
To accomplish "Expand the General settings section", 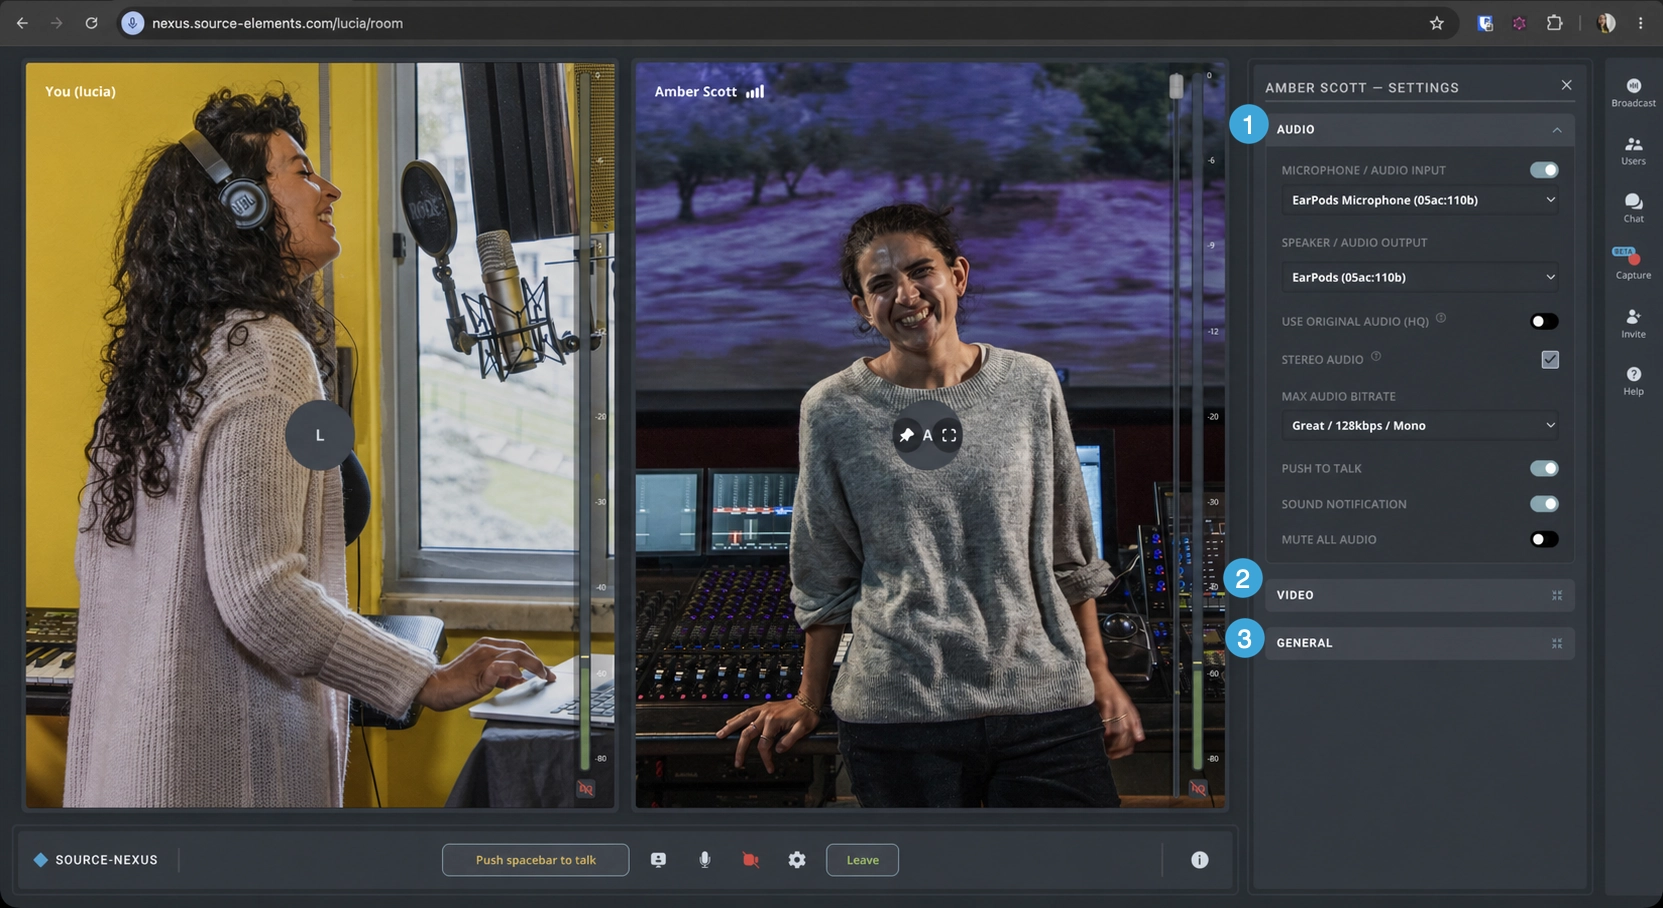I will tap(1420, 643).
